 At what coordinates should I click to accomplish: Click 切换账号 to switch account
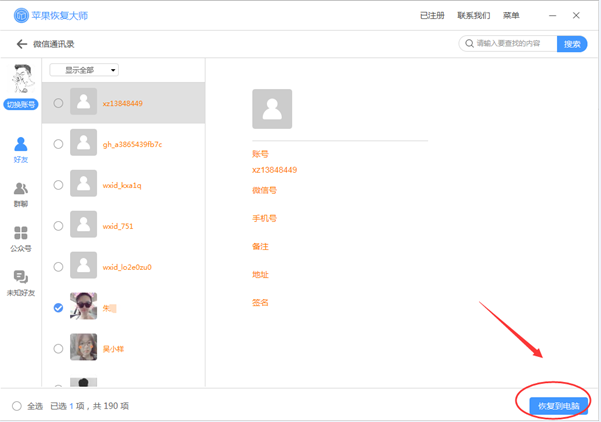tap(21, 104)
